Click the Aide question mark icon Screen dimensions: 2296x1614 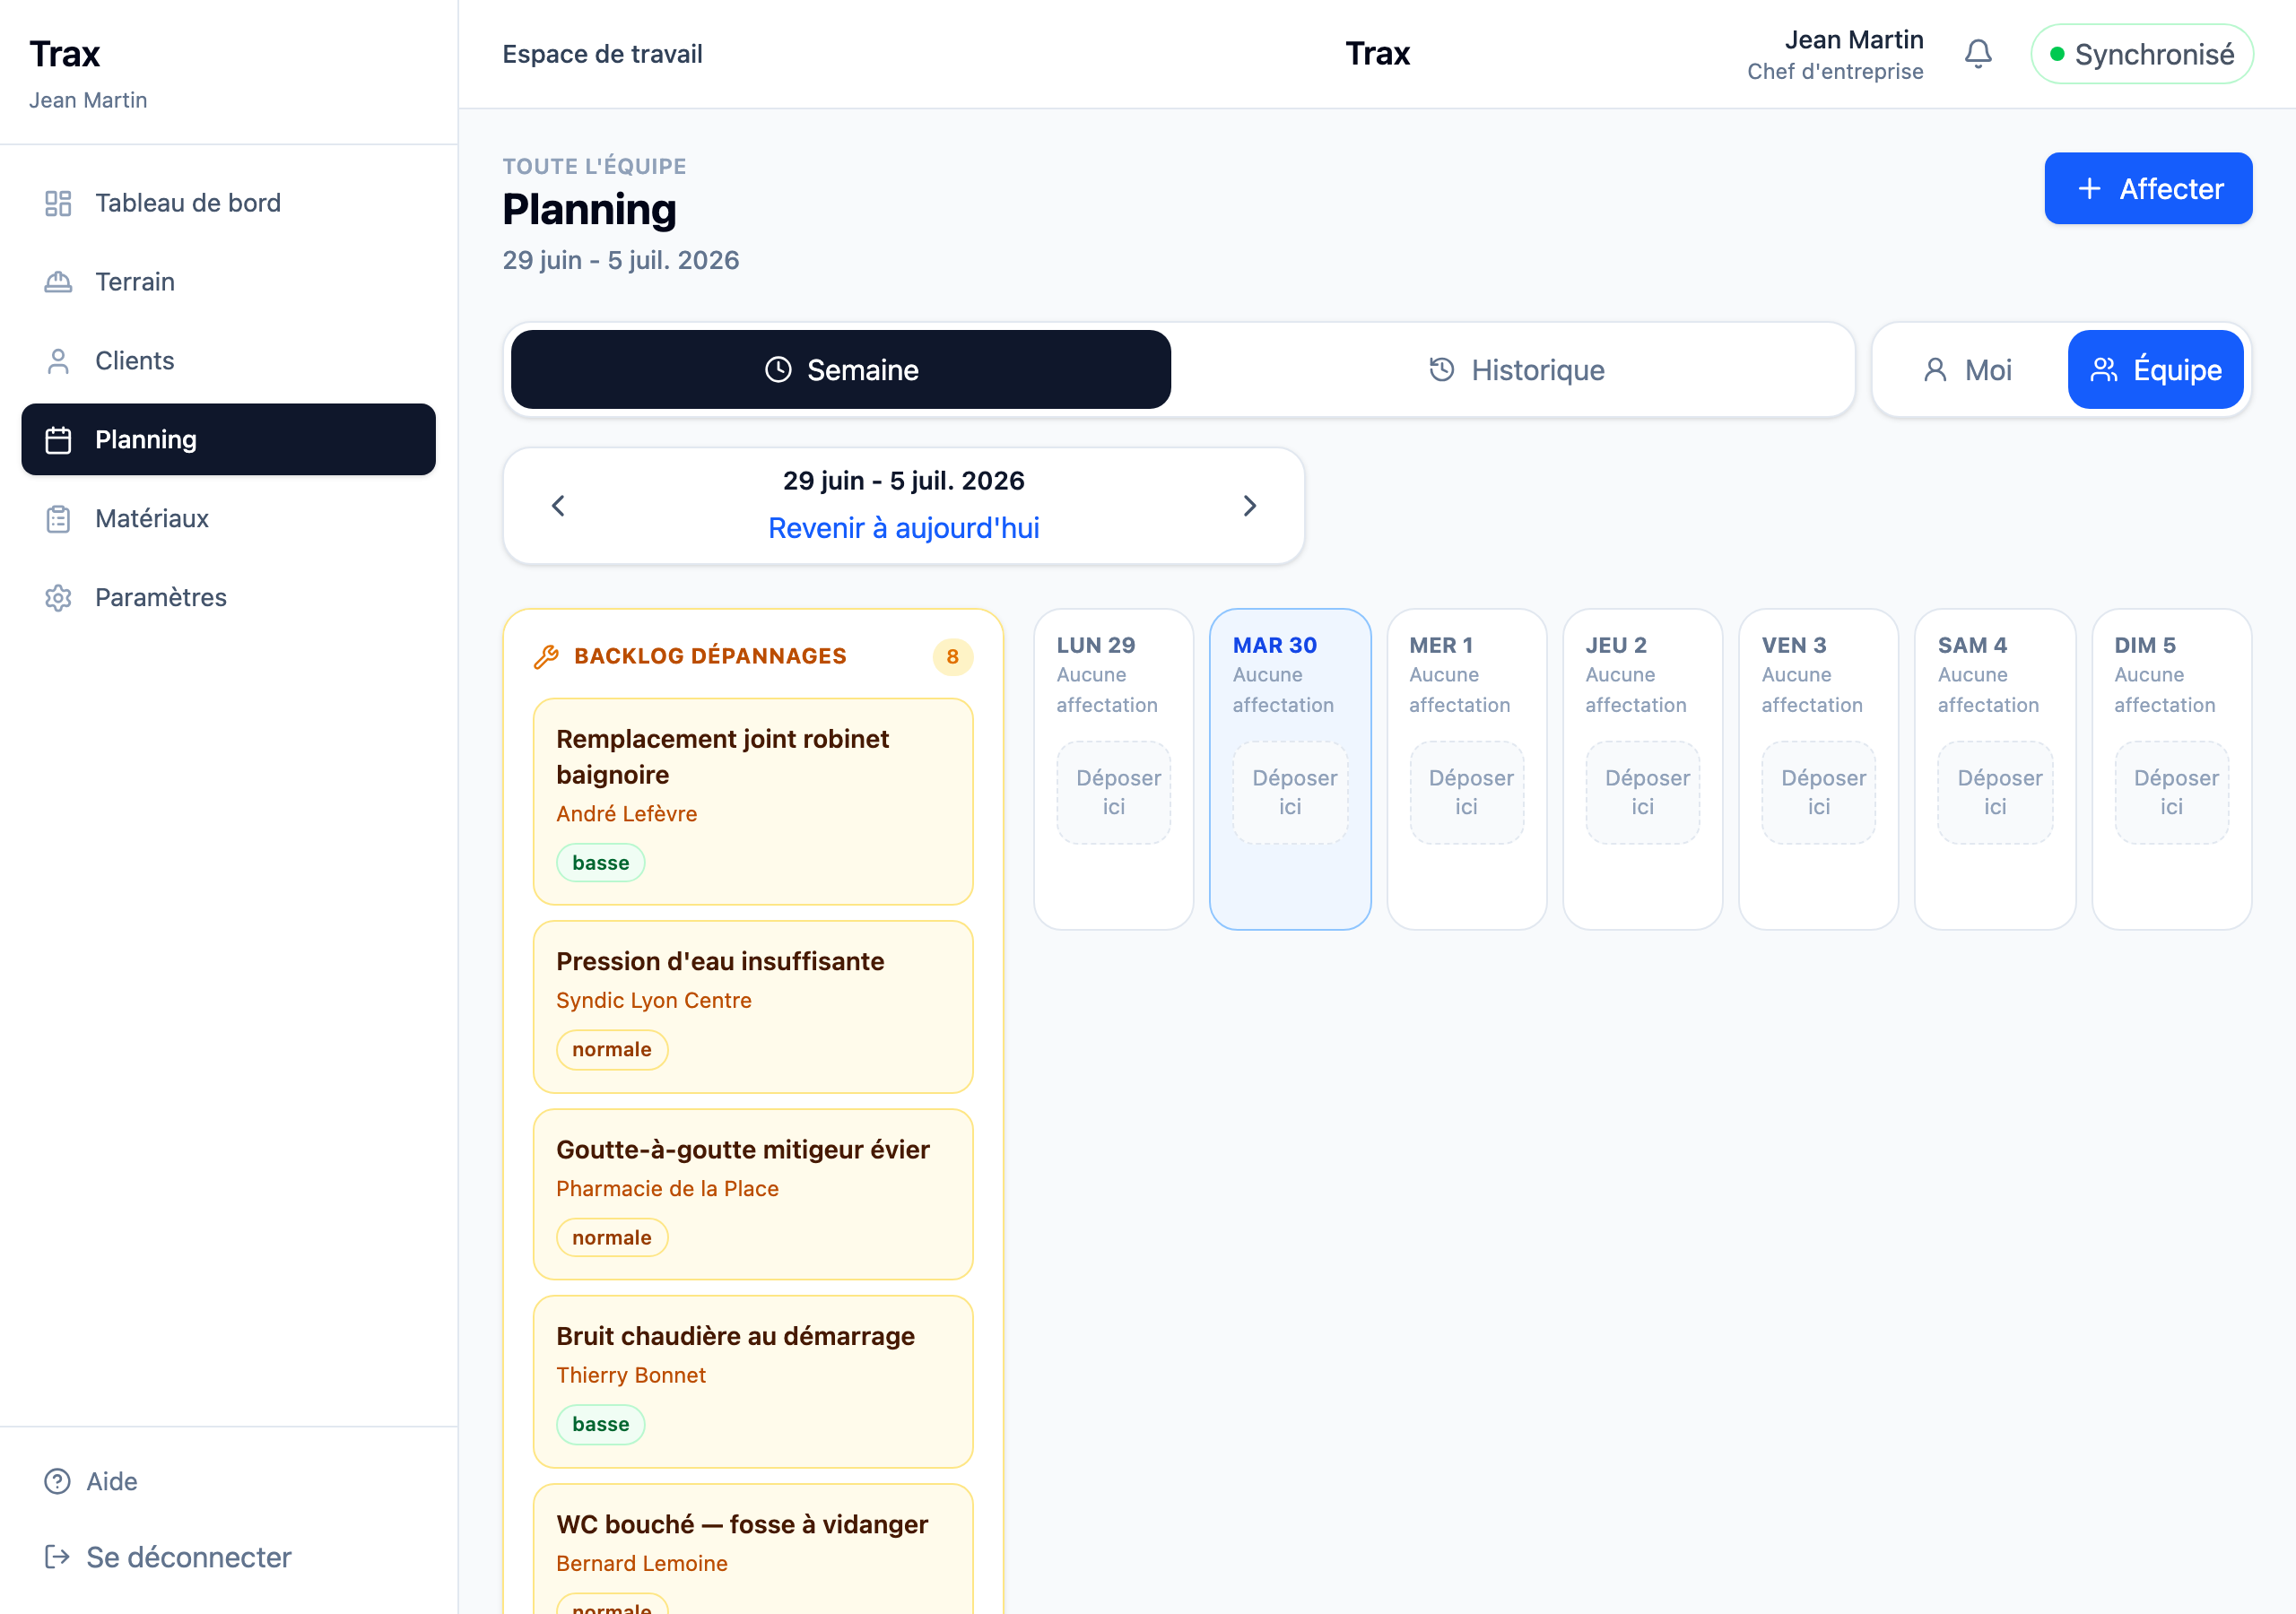pos(57,1481)
